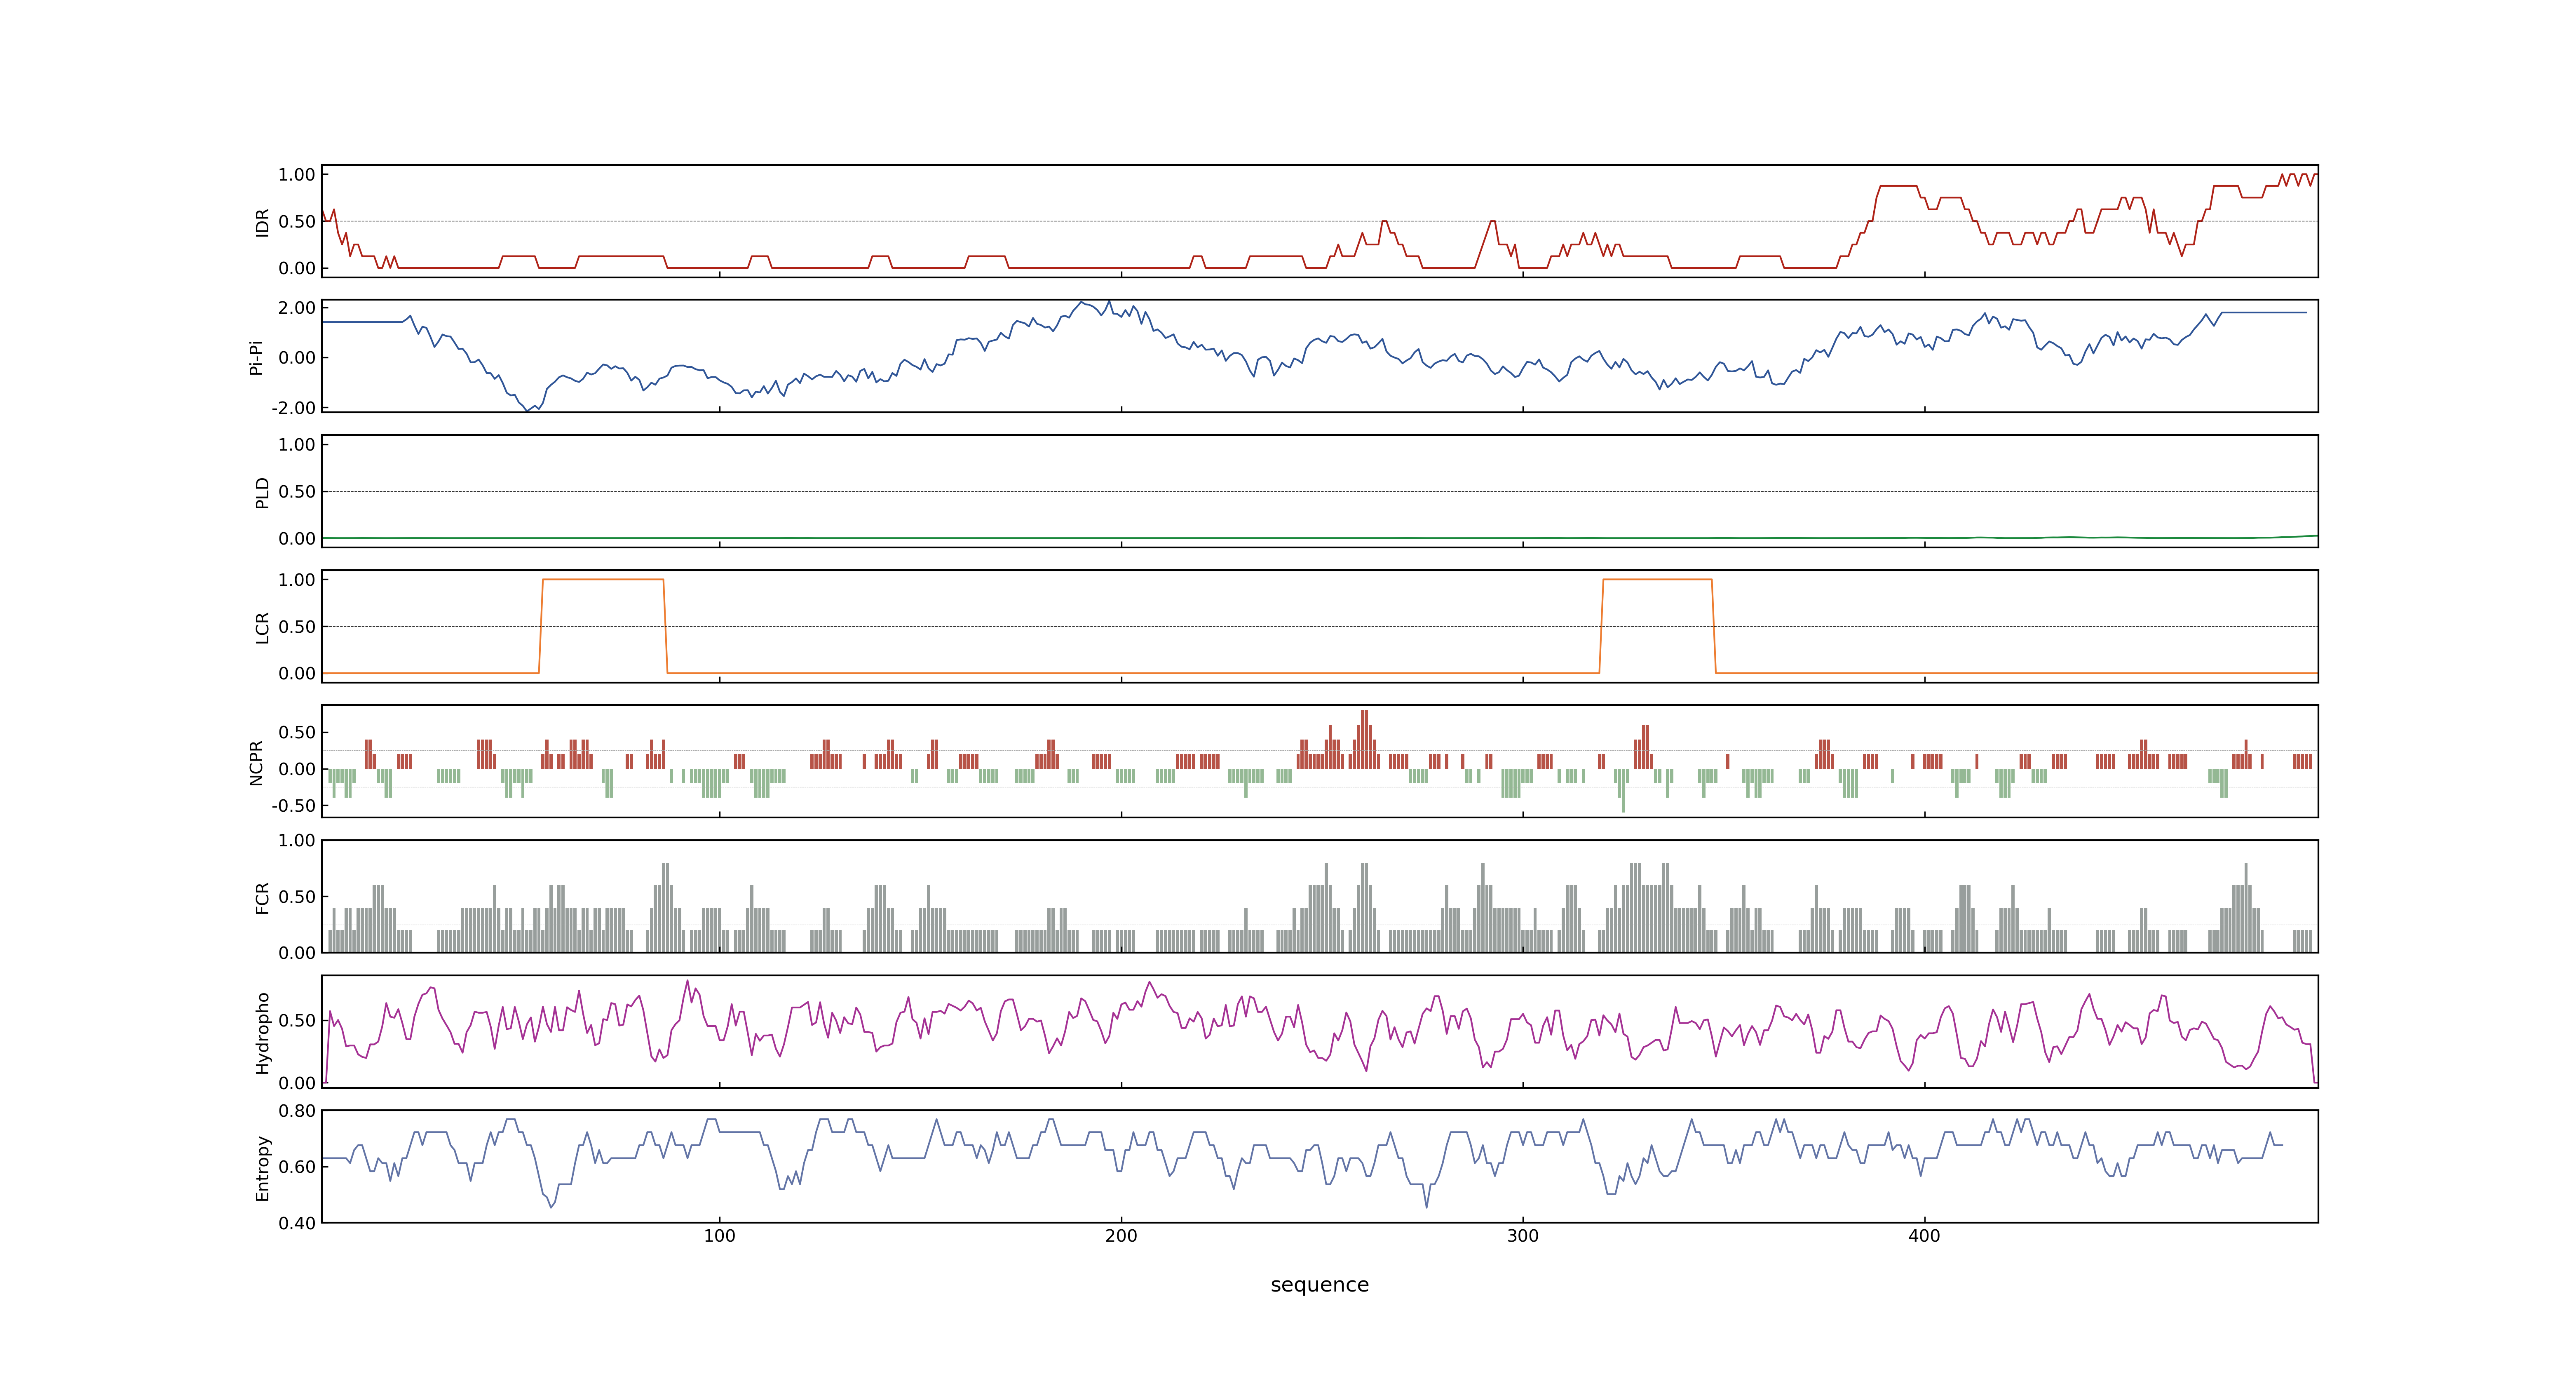Click the 0.50 tick of Hydropho plot

click(x=297, y=1021)
